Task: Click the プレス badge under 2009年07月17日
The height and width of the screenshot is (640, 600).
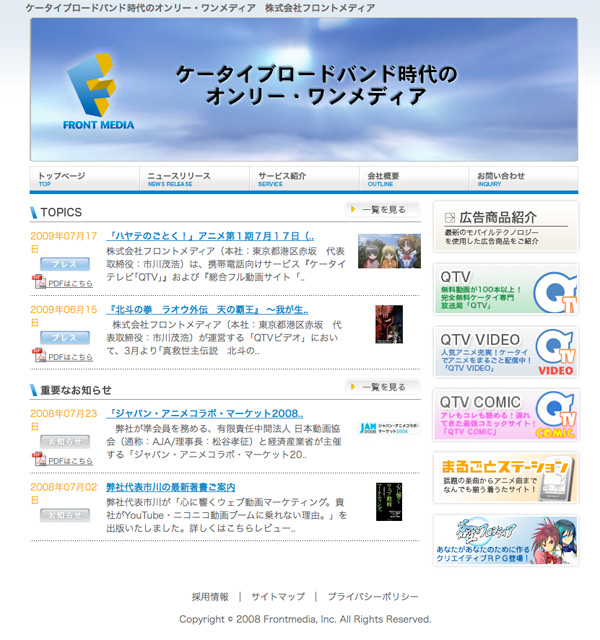Action: coord(65,264)
